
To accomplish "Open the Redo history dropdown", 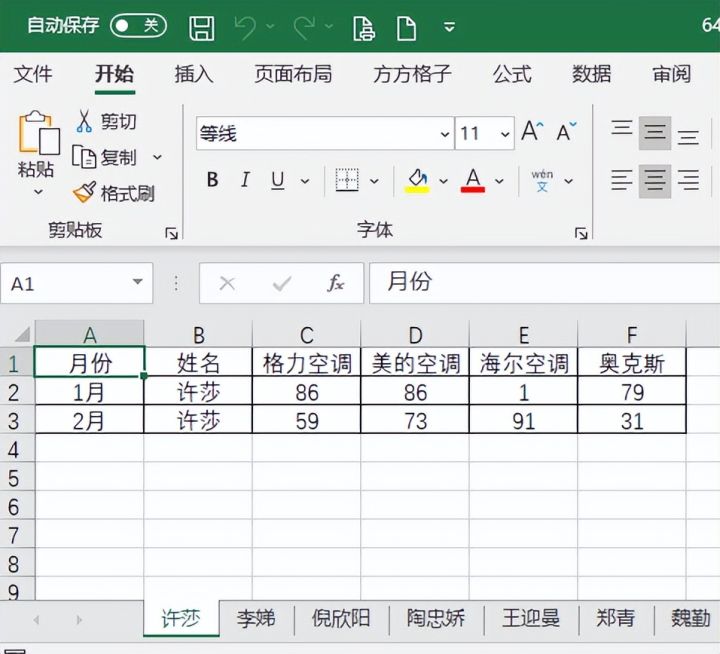I will pyautogui.click(x=329, y=26).
